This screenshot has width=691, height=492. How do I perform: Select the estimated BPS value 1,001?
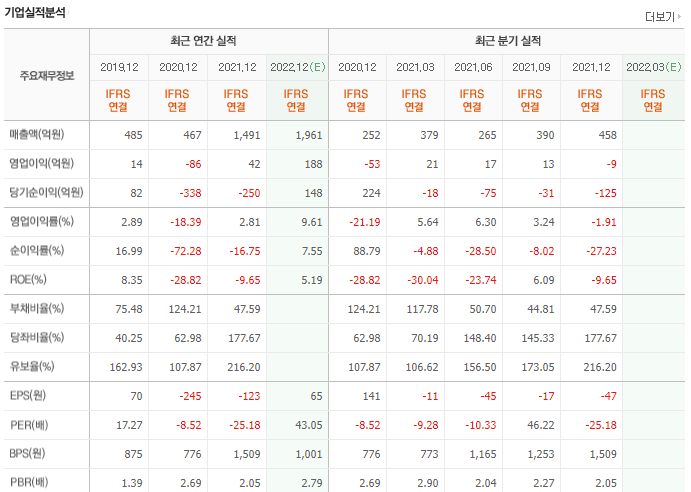309,454
